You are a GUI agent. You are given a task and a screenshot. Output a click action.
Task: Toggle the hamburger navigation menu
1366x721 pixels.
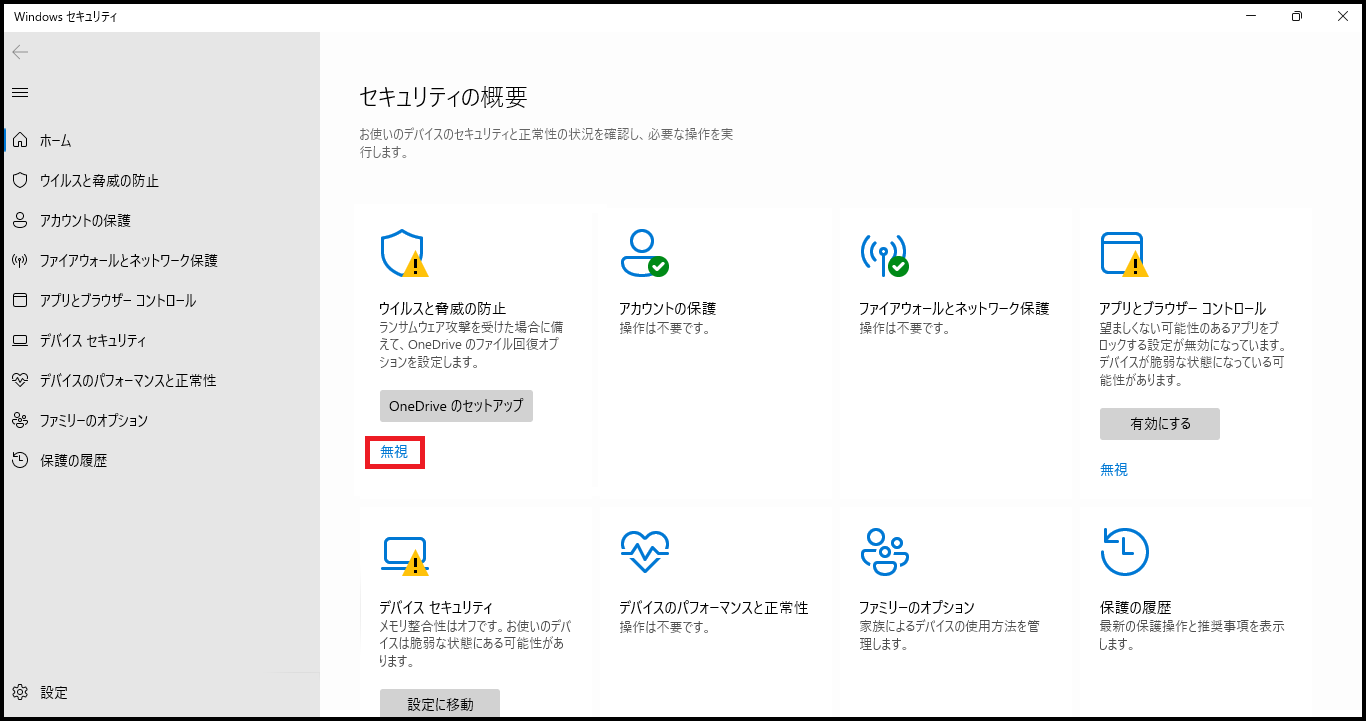coord(20,92)
